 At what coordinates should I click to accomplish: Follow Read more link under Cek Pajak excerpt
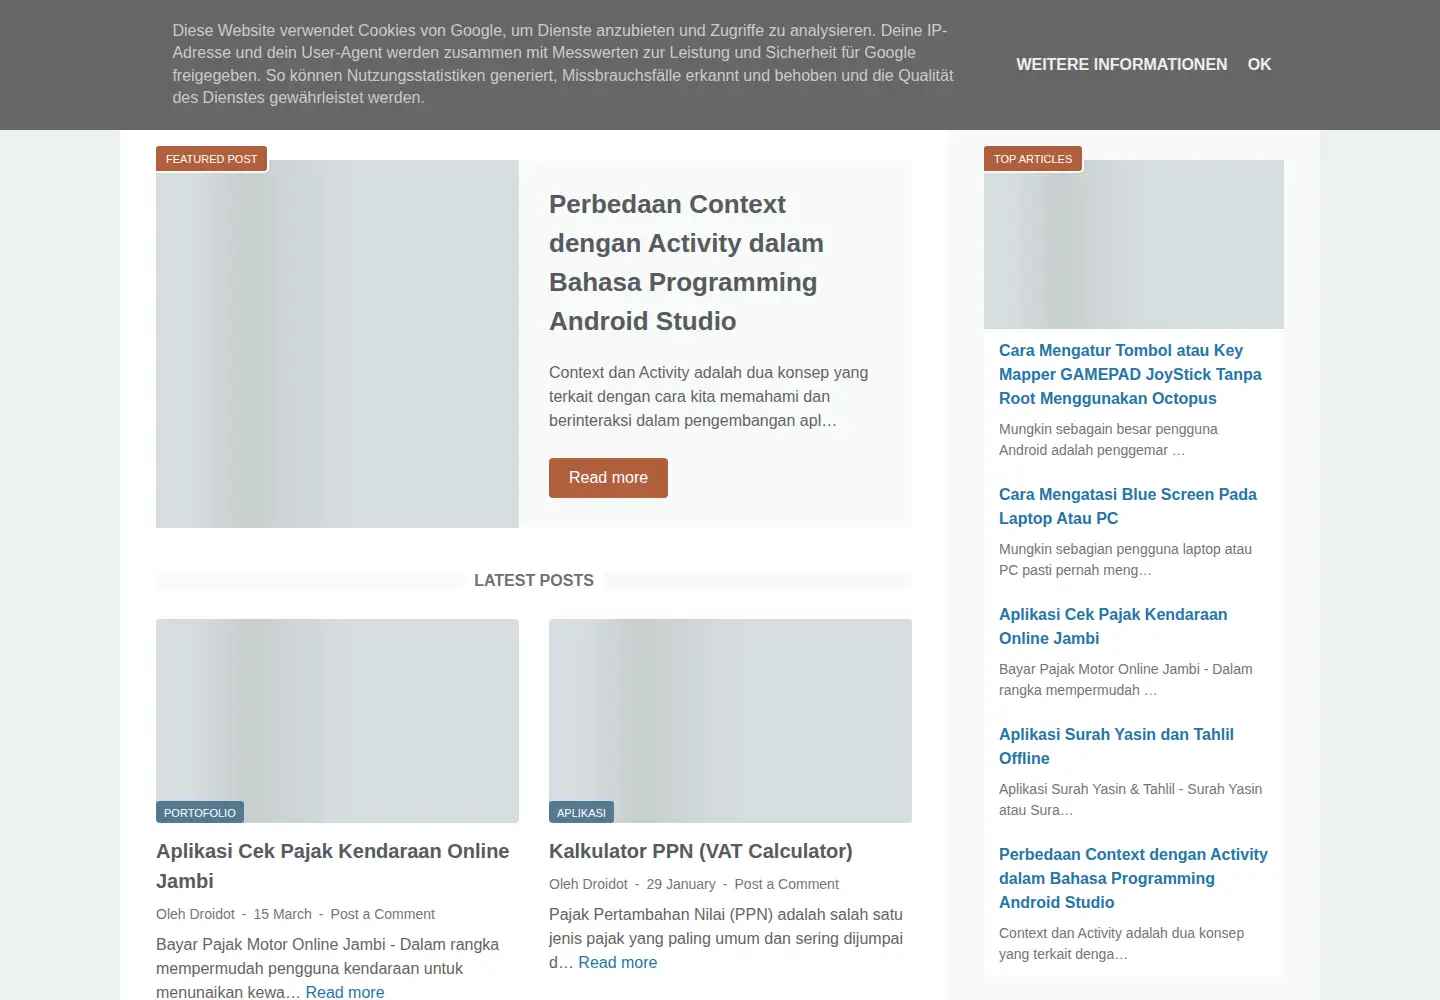point(344,992)
